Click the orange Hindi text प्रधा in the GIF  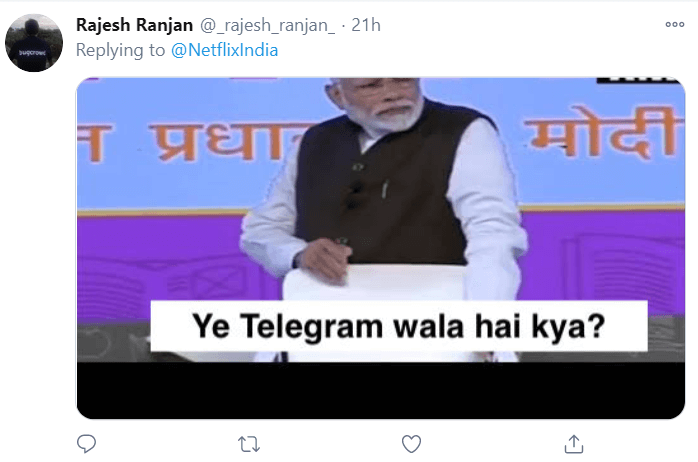click(x=218, y=142)
